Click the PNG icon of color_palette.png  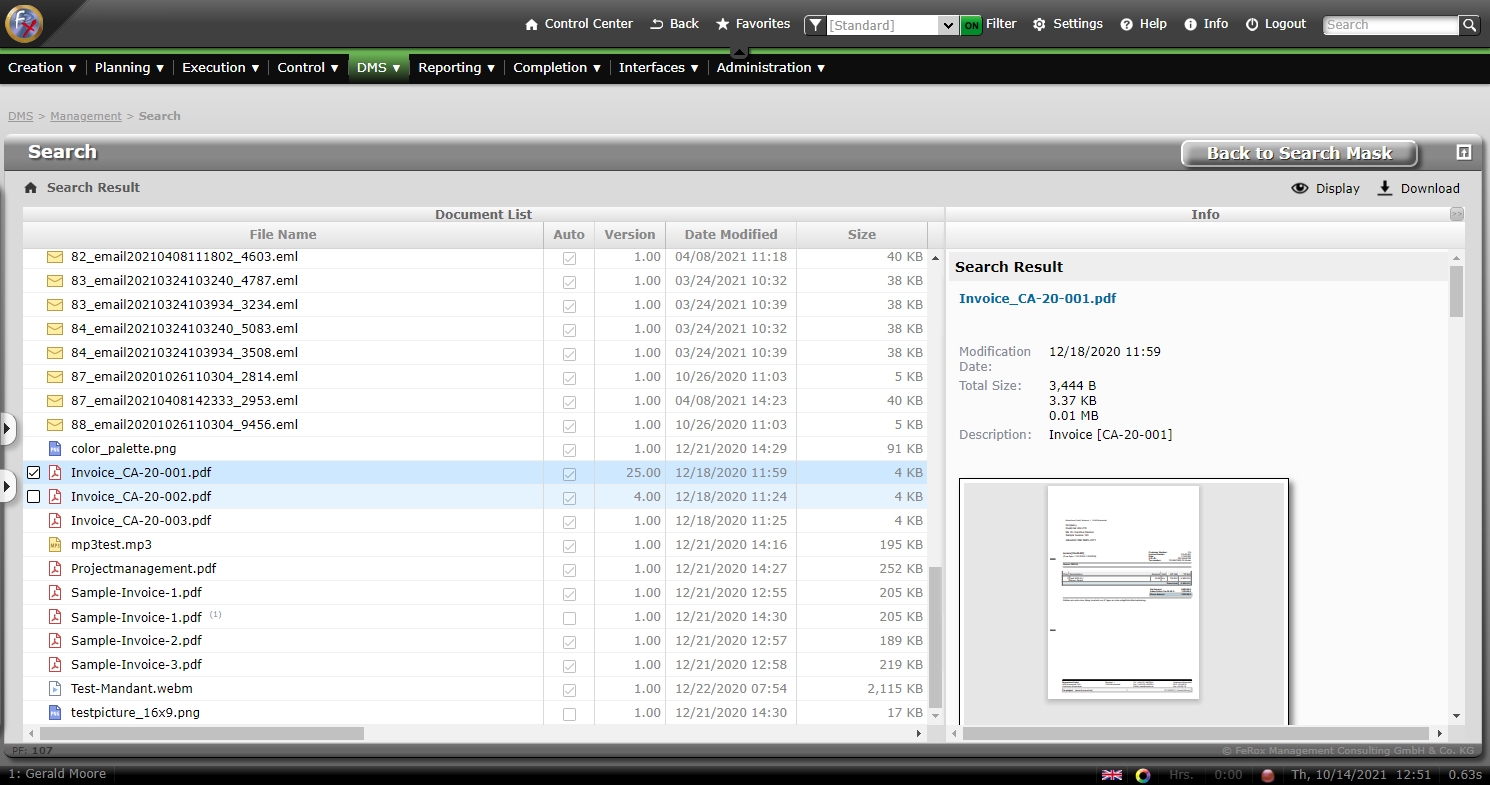(55, 449)
